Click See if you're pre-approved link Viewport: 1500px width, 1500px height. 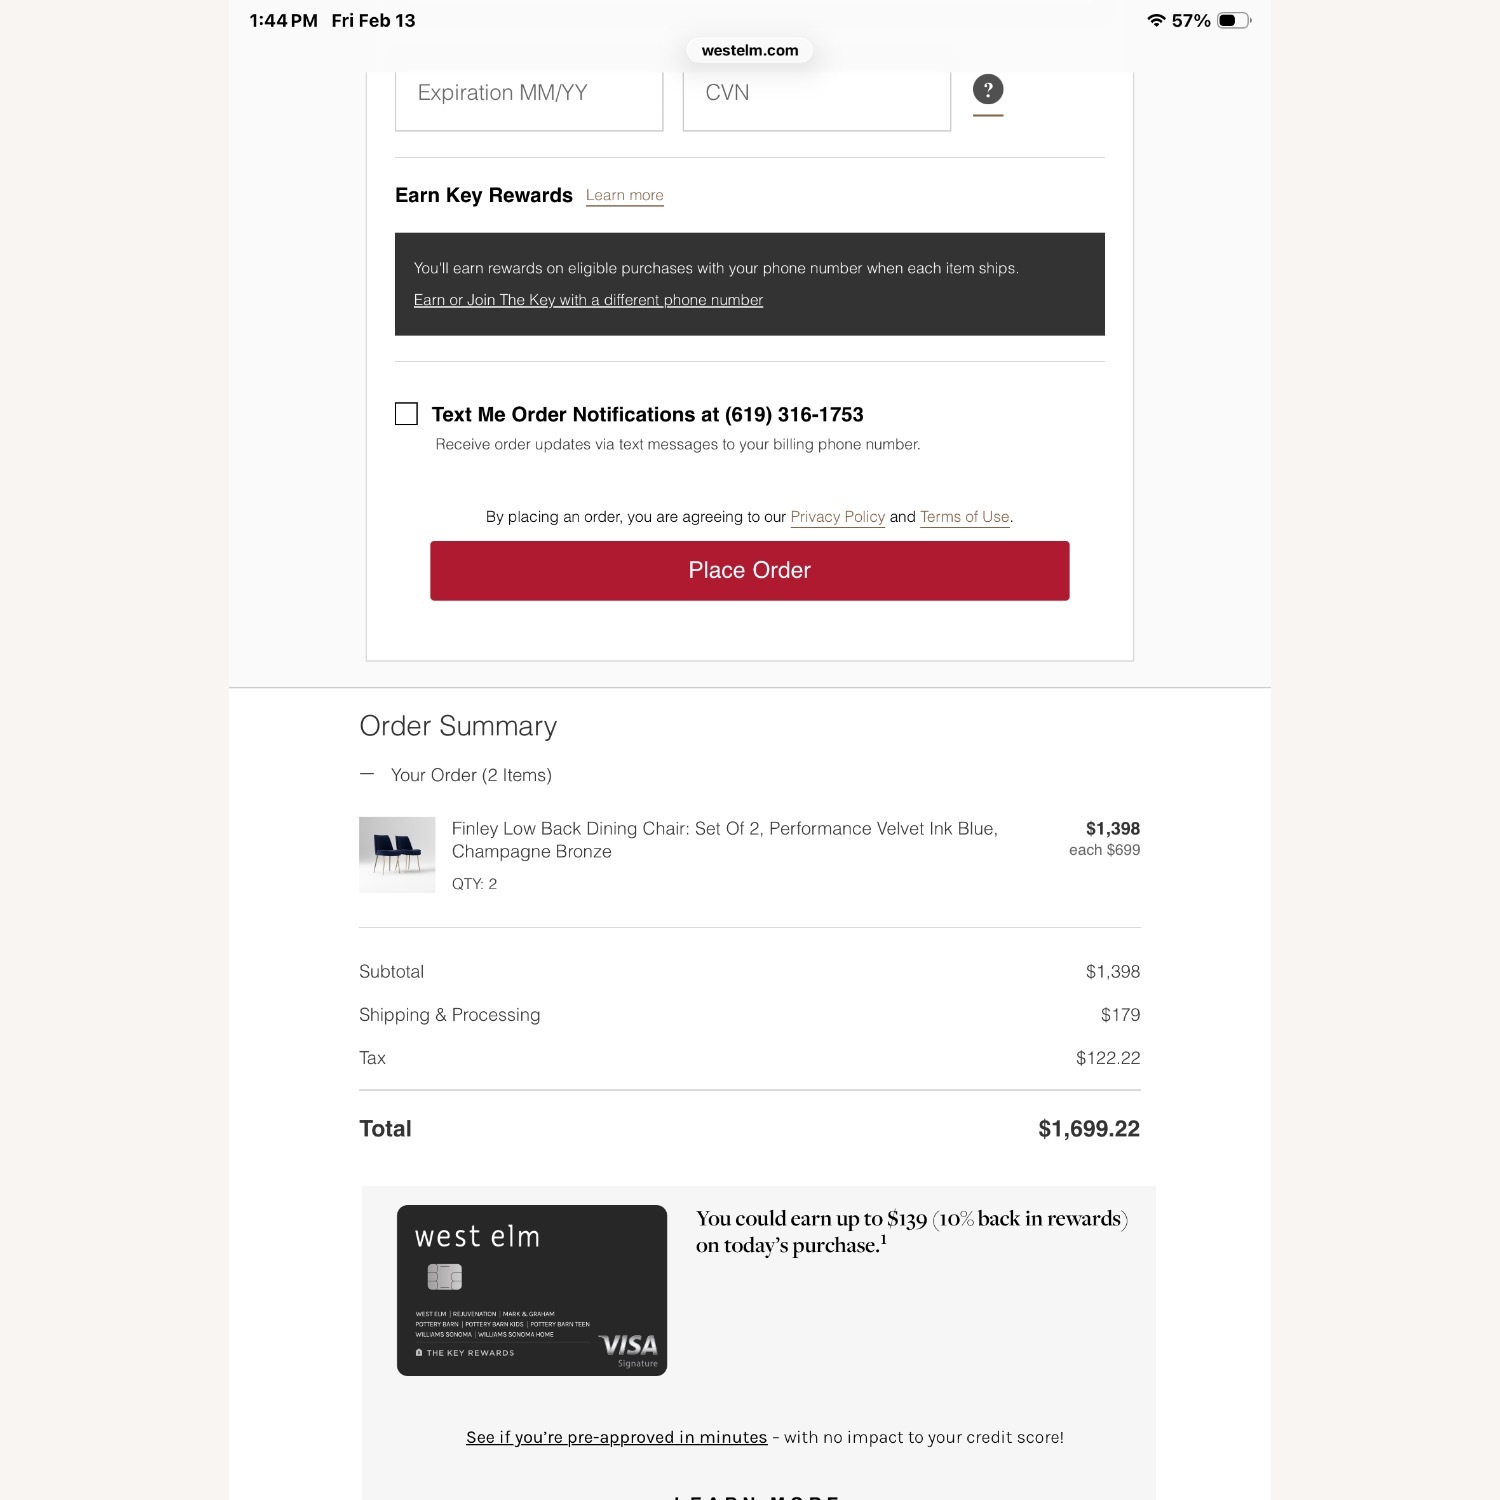616,1437
